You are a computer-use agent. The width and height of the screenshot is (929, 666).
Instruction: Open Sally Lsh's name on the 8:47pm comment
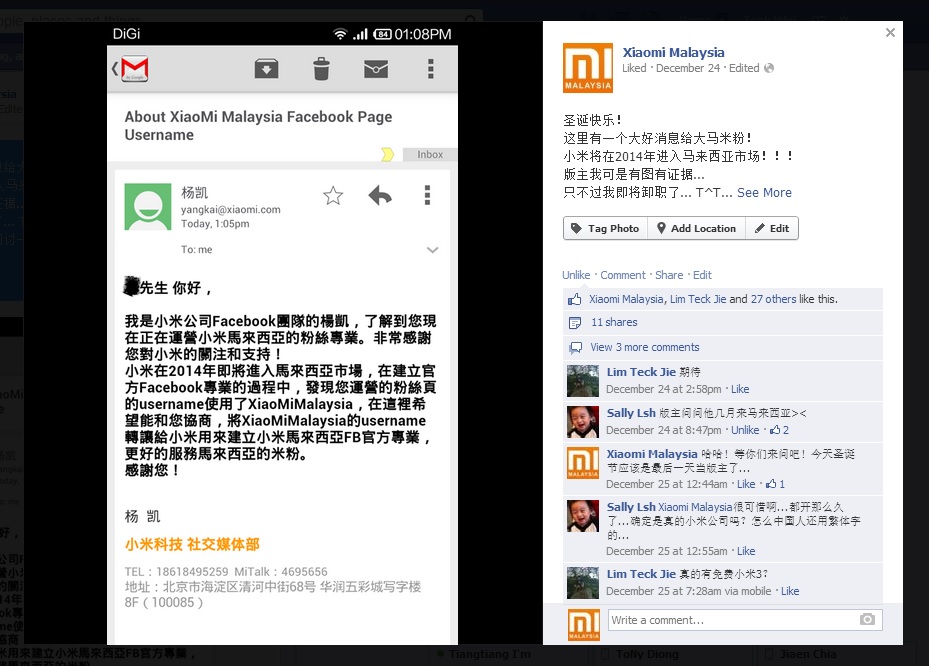coord(631,413)
